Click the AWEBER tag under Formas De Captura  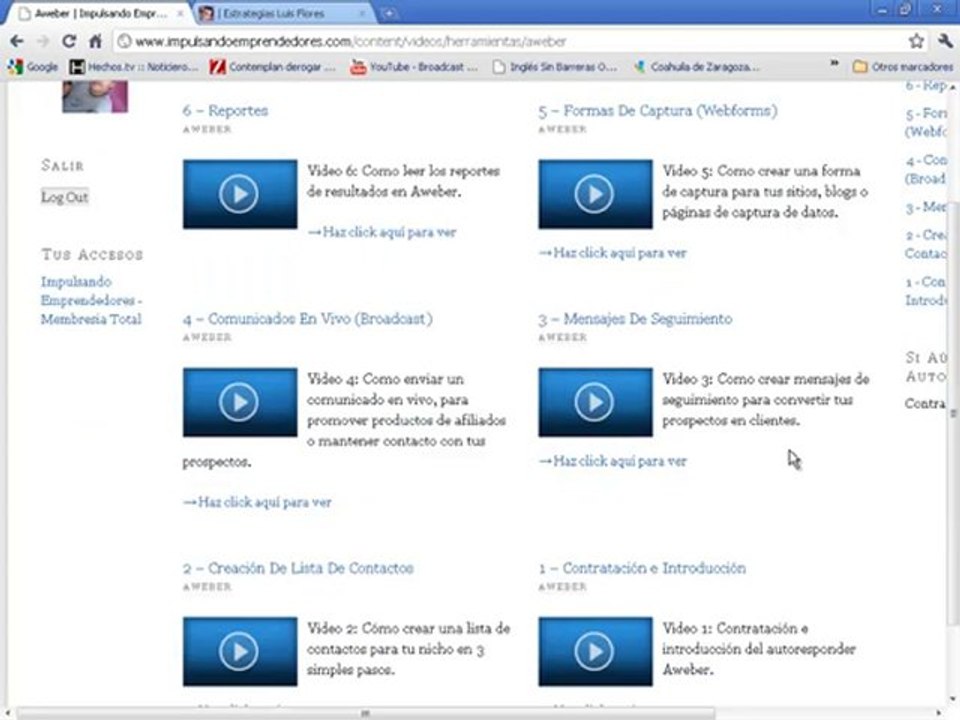coord(563,129)
